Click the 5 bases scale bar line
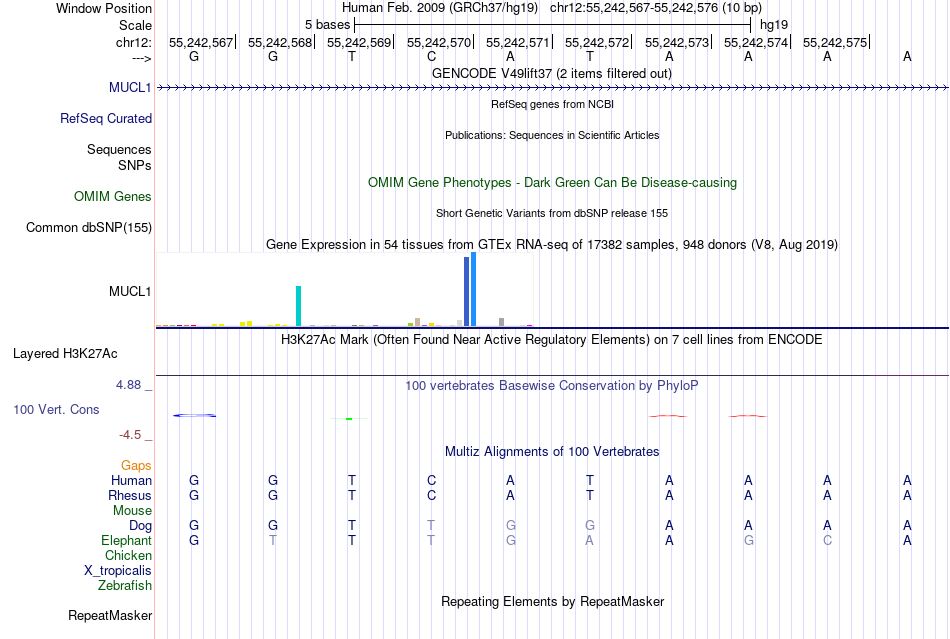The width and height of the screenshot is (950, 639). [553, 25]
